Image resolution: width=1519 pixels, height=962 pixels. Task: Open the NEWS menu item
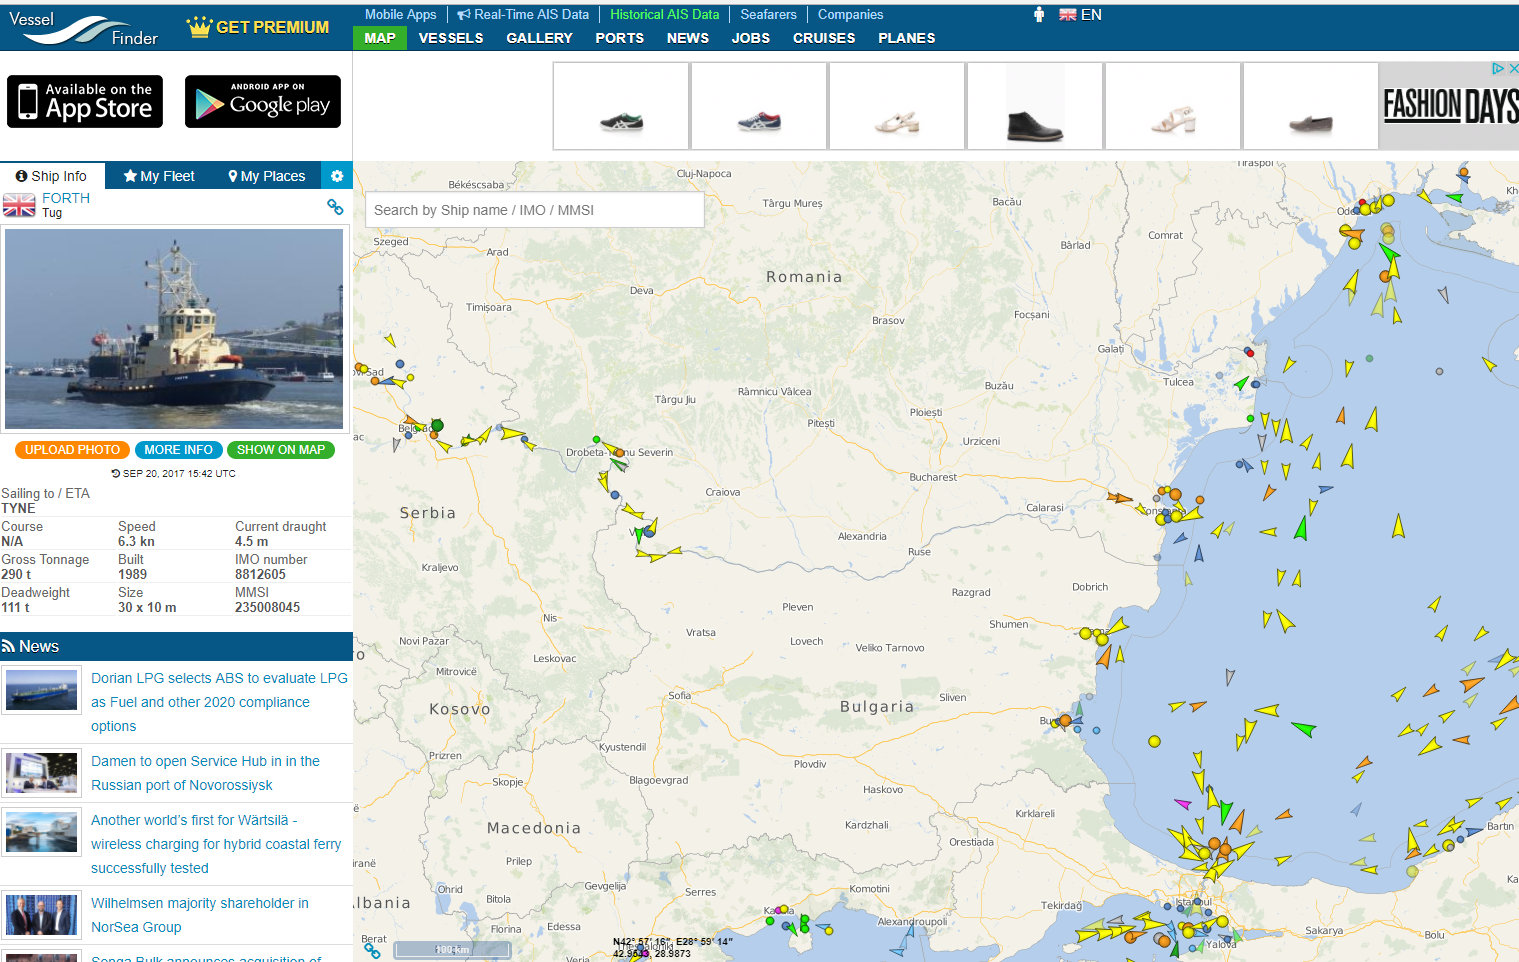(x=688, y=38)
